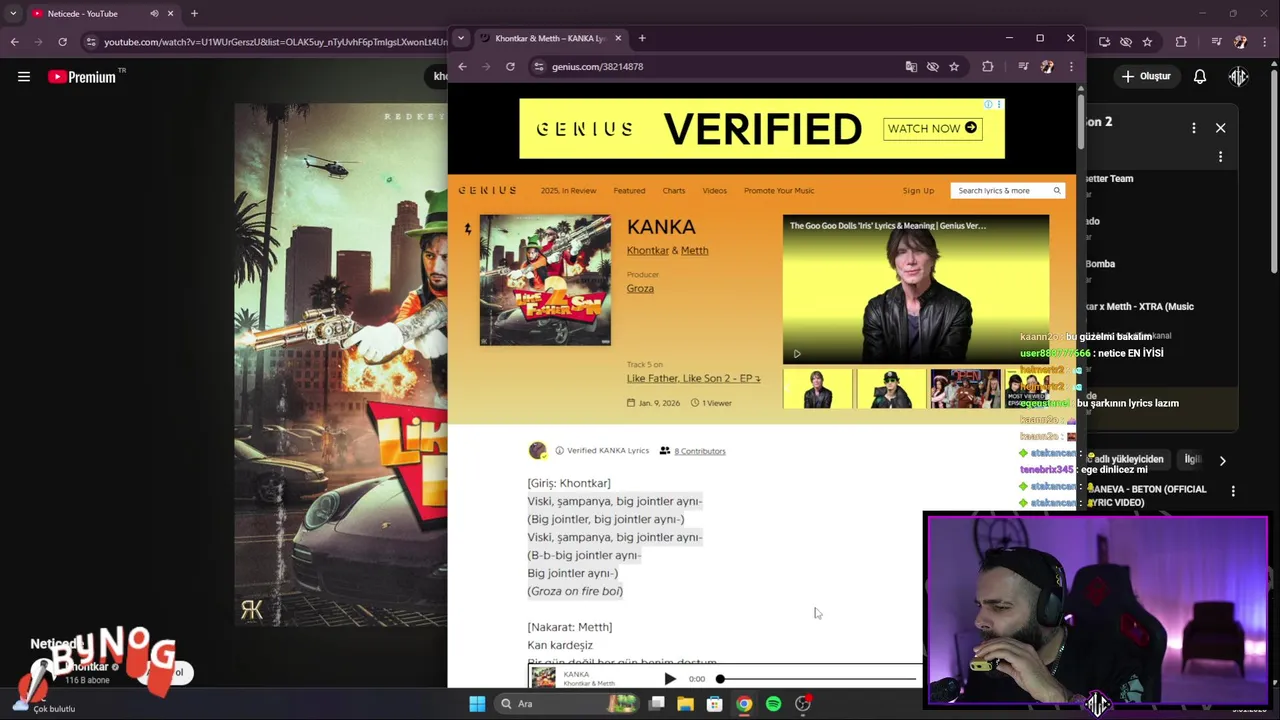This screenshot has height=720, width=1280.
Task: Open the 8 Contributors link
Action: 699,451
